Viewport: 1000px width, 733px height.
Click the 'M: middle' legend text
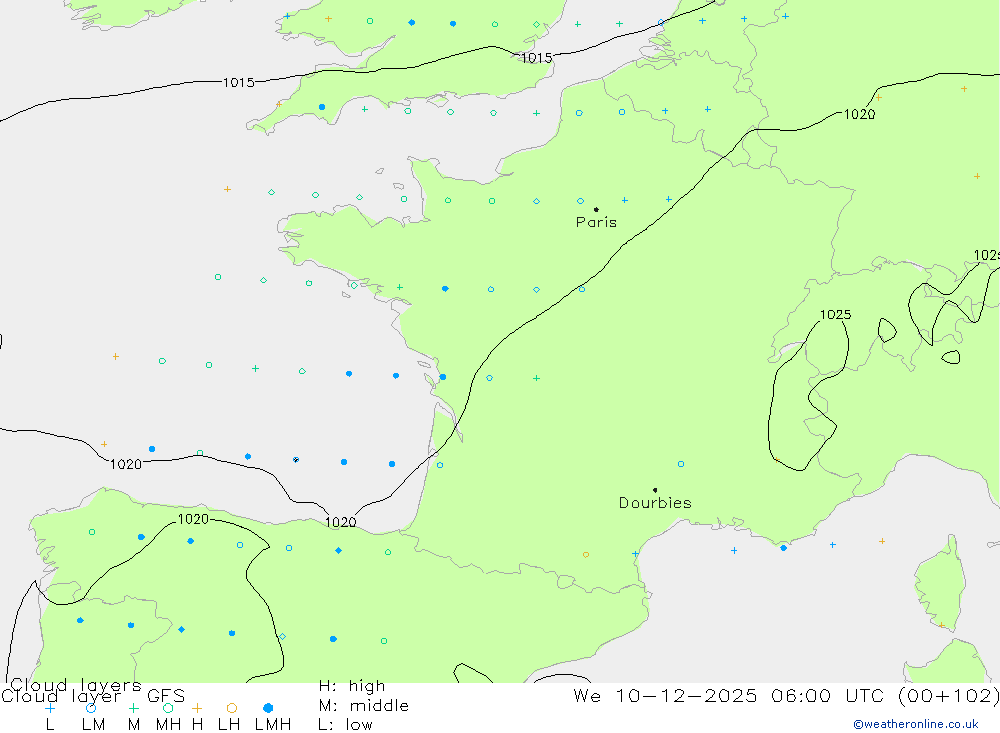[x=364, y=706]
